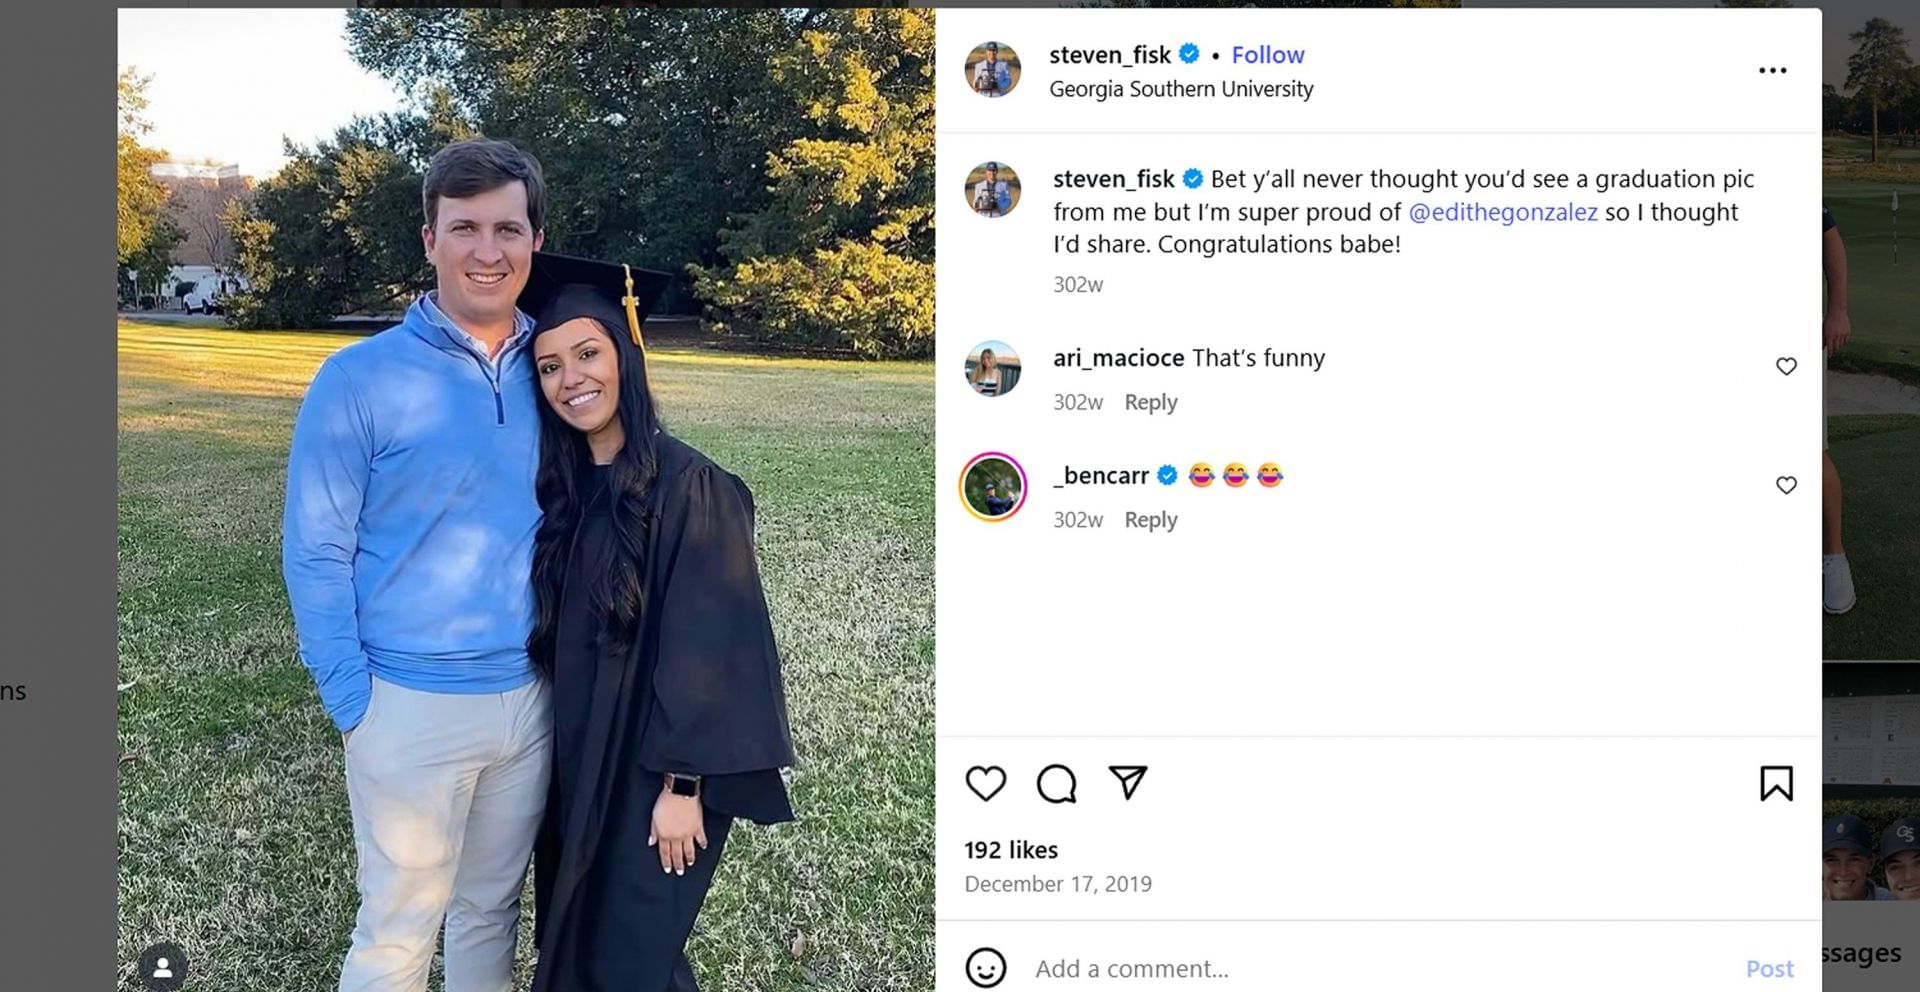Open steven_fisk's header profile picture
Screen dimensions: 1920x992
click(x=993, y=70)
